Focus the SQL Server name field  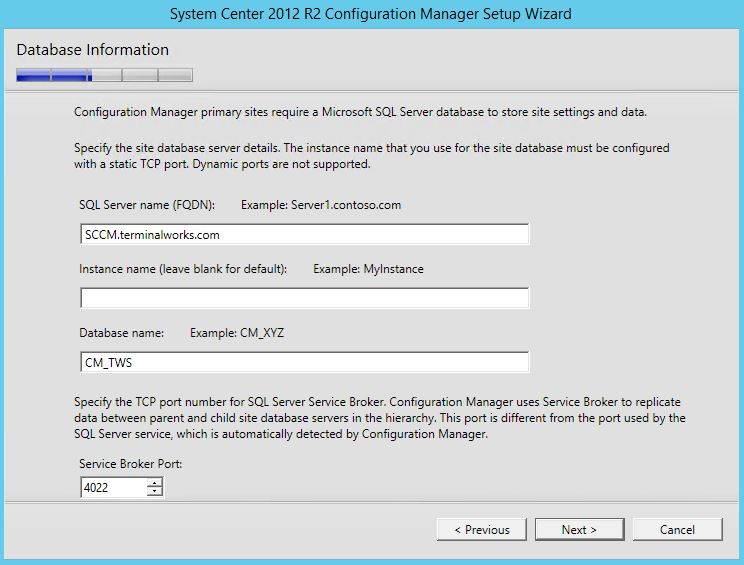click(305, 234)
